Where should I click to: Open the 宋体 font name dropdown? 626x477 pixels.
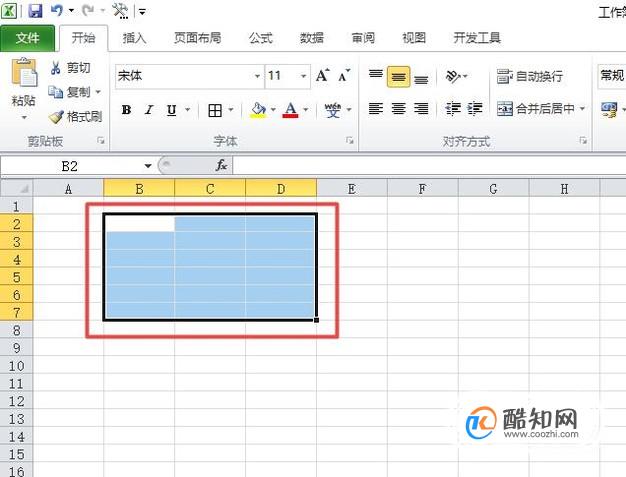[x=257, y=76]
